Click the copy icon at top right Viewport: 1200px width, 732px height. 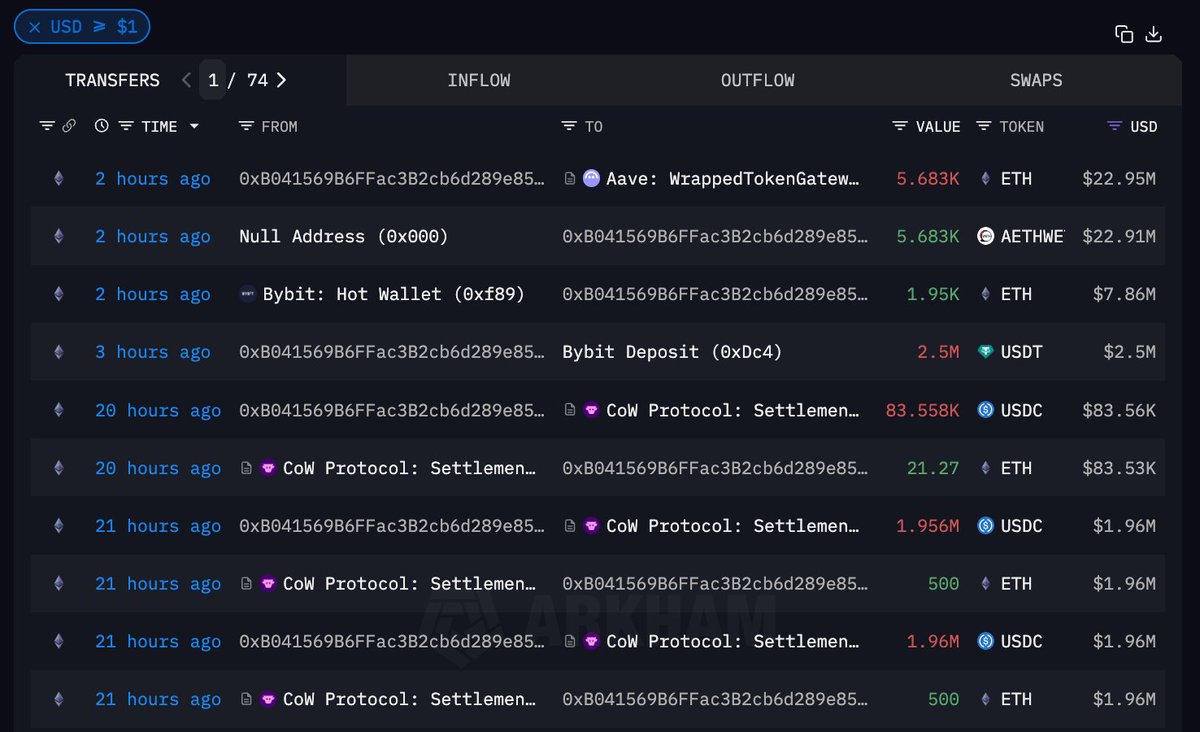click(1124, 34)
